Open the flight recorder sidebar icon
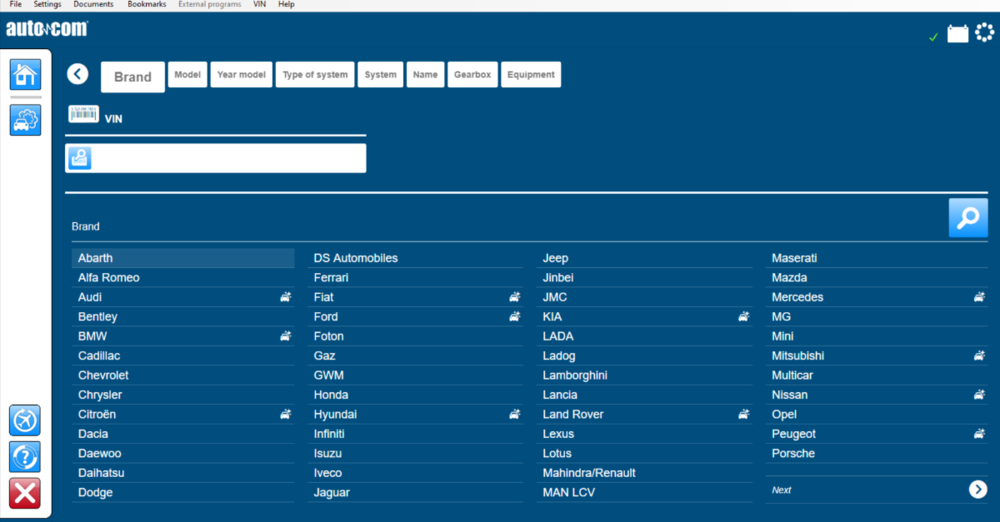The height and width of the screenshot is (522, 1000). 25,420
